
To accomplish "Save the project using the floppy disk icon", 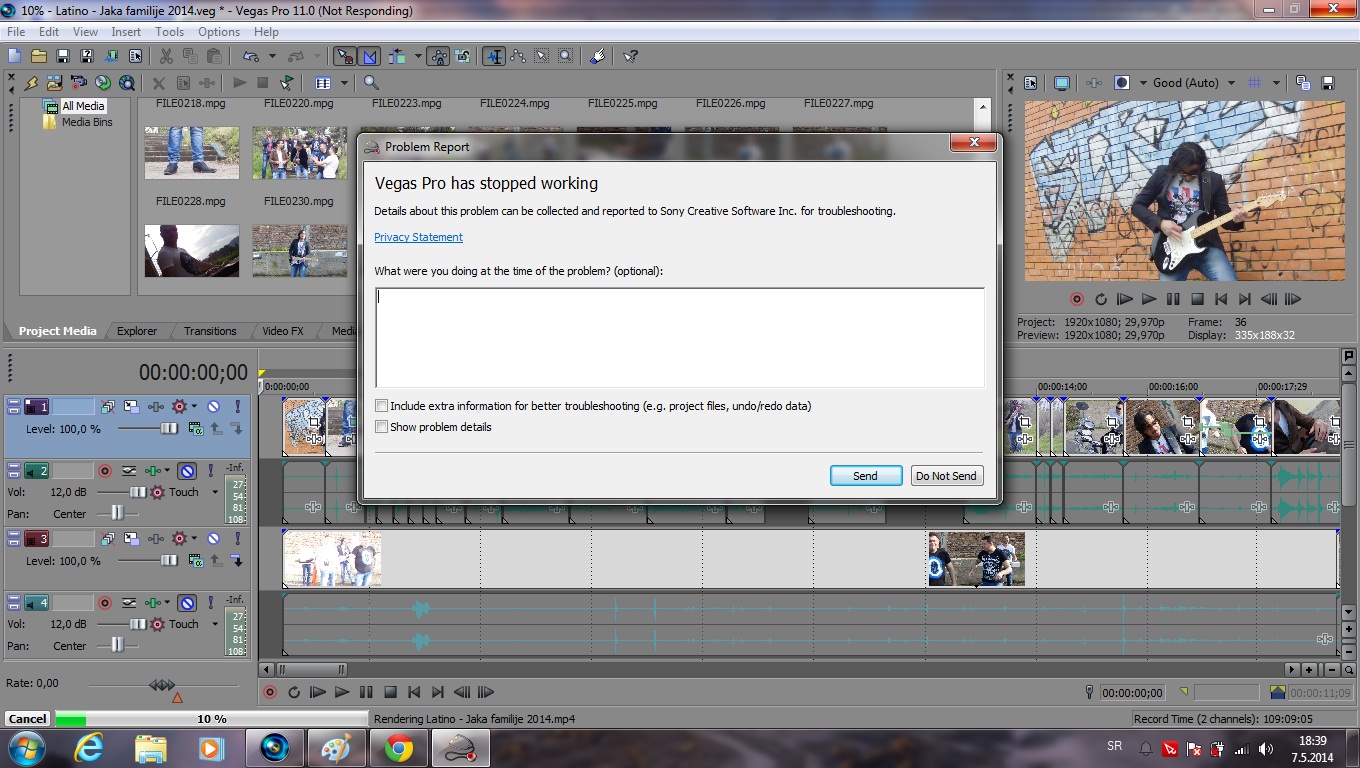I will (63, 56).
